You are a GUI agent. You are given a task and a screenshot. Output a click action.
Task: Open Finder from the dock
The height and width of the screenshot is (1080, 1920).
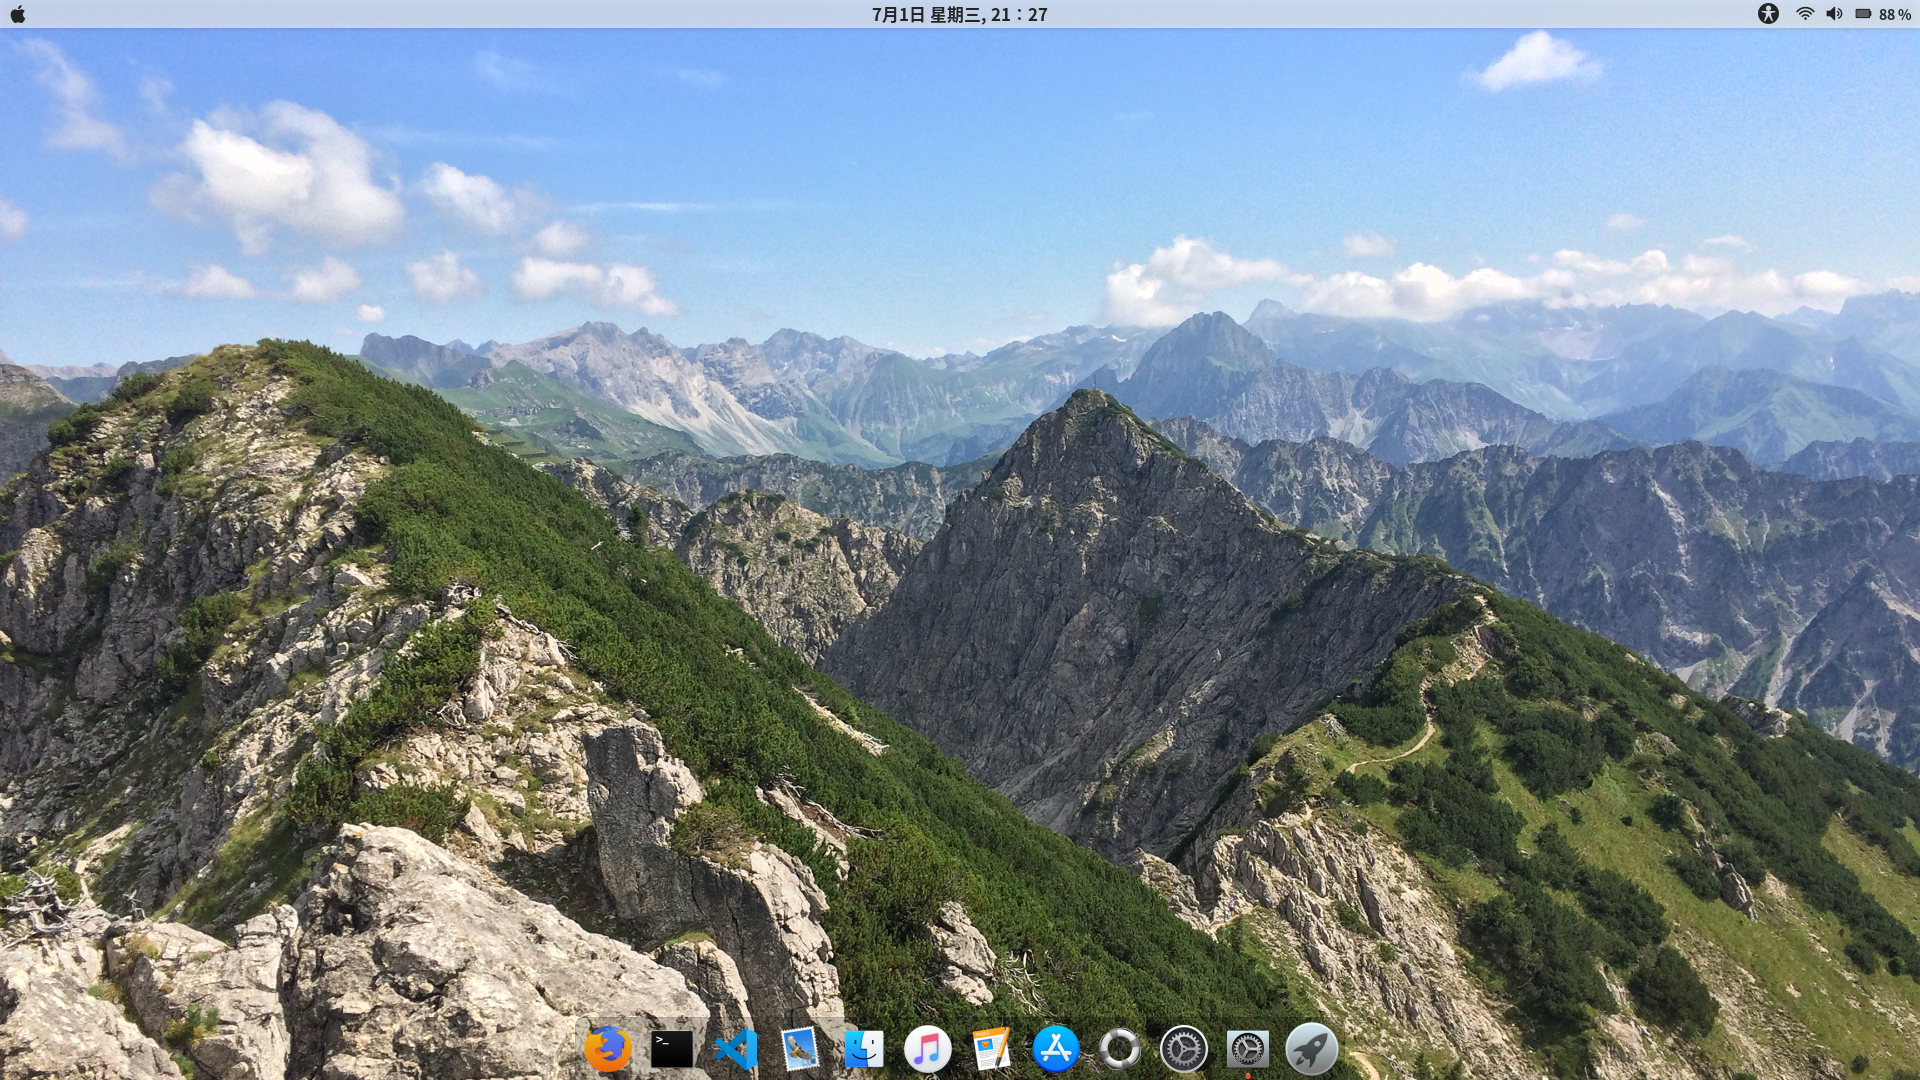click(x=863, y=1048)
